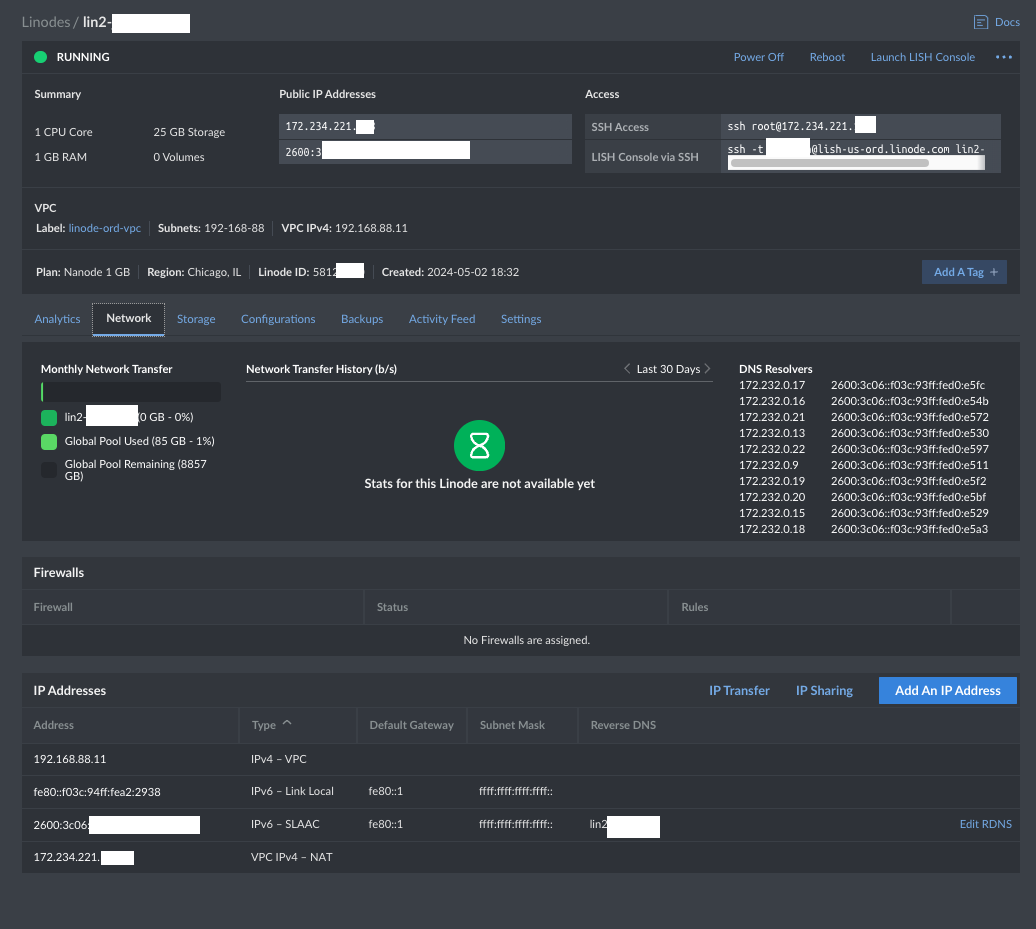Click the SSH Access command field
The height and width of the screenshot is (929, 1036).
pyautogui.click(x=860, y=126)
